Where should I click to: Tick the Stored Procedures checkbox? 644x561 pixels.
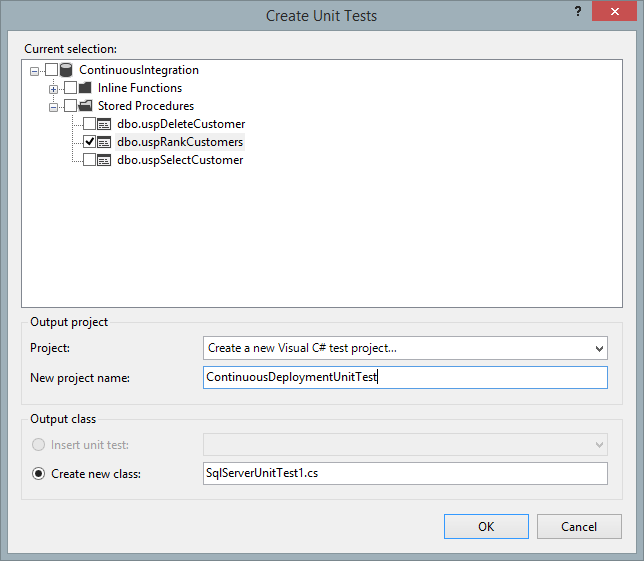coord(70,106)
